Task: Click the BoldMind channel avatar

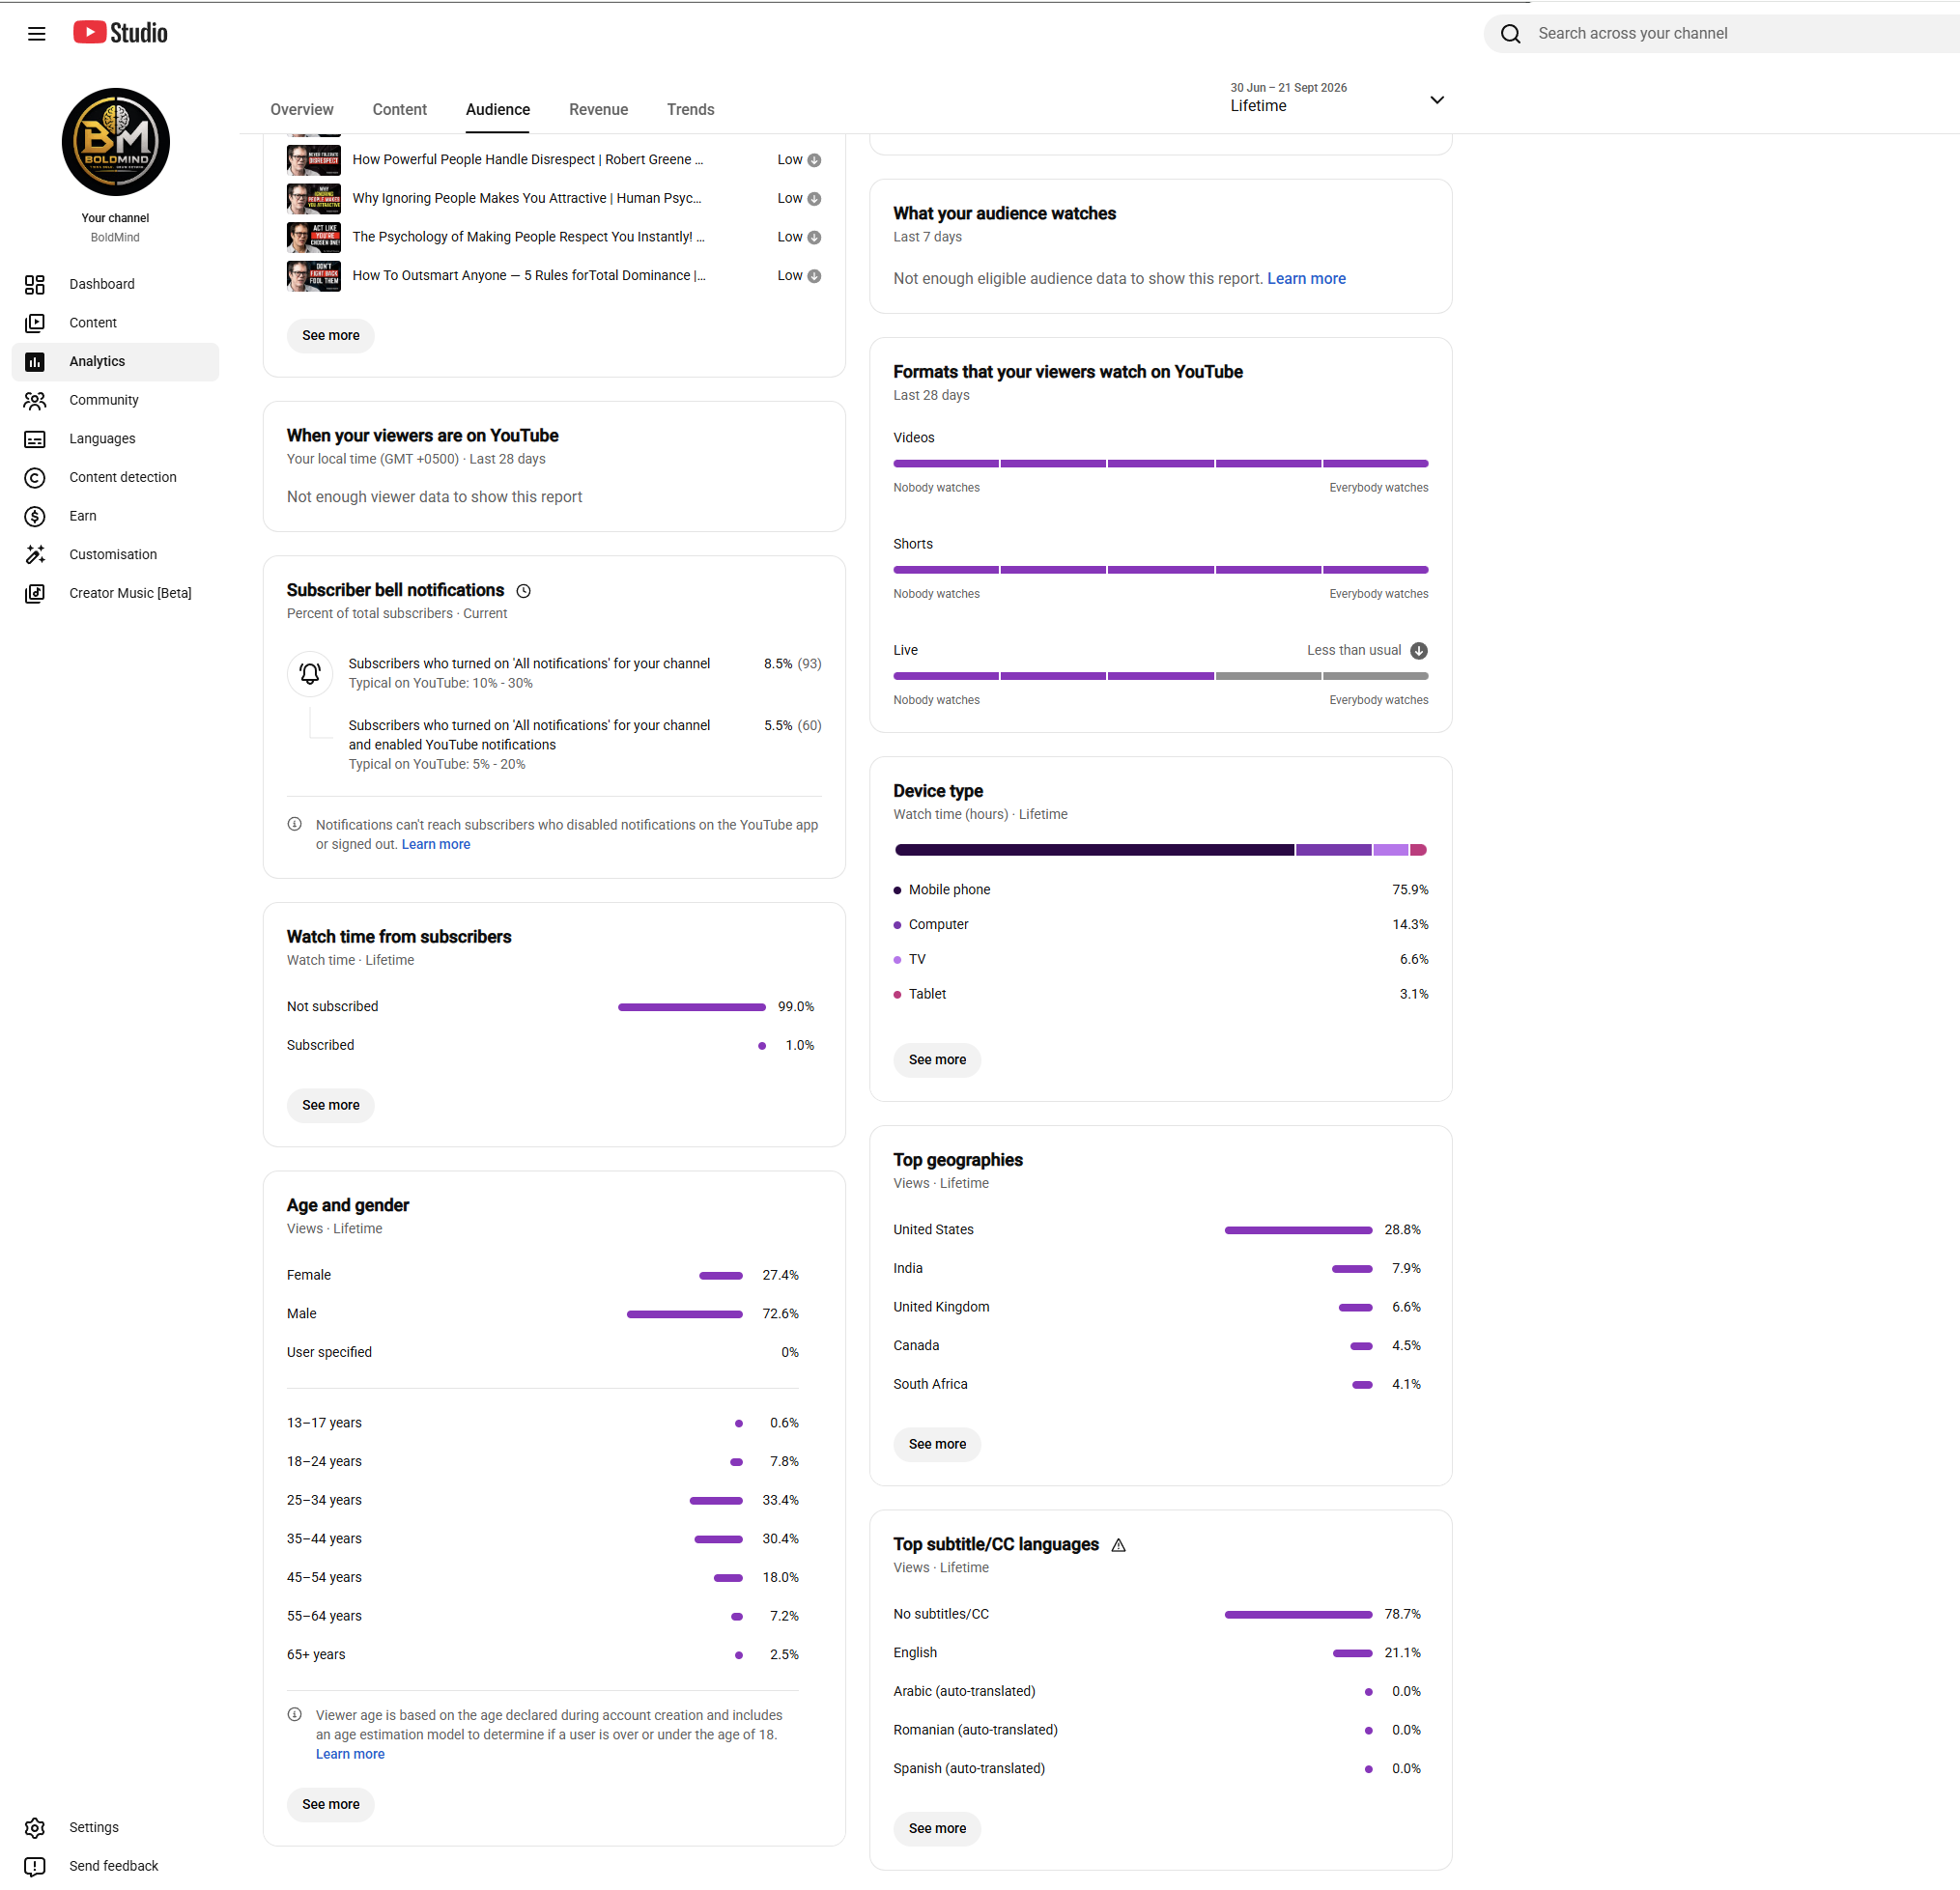Action: pyautogui.click(x=116, y=142)
